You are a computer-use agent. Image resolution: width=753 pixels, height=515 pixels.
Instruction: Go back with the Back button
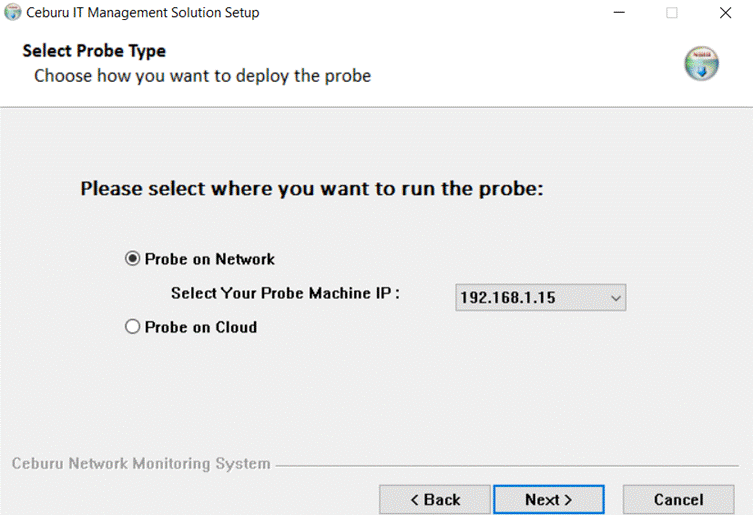[x=435, y=500]
